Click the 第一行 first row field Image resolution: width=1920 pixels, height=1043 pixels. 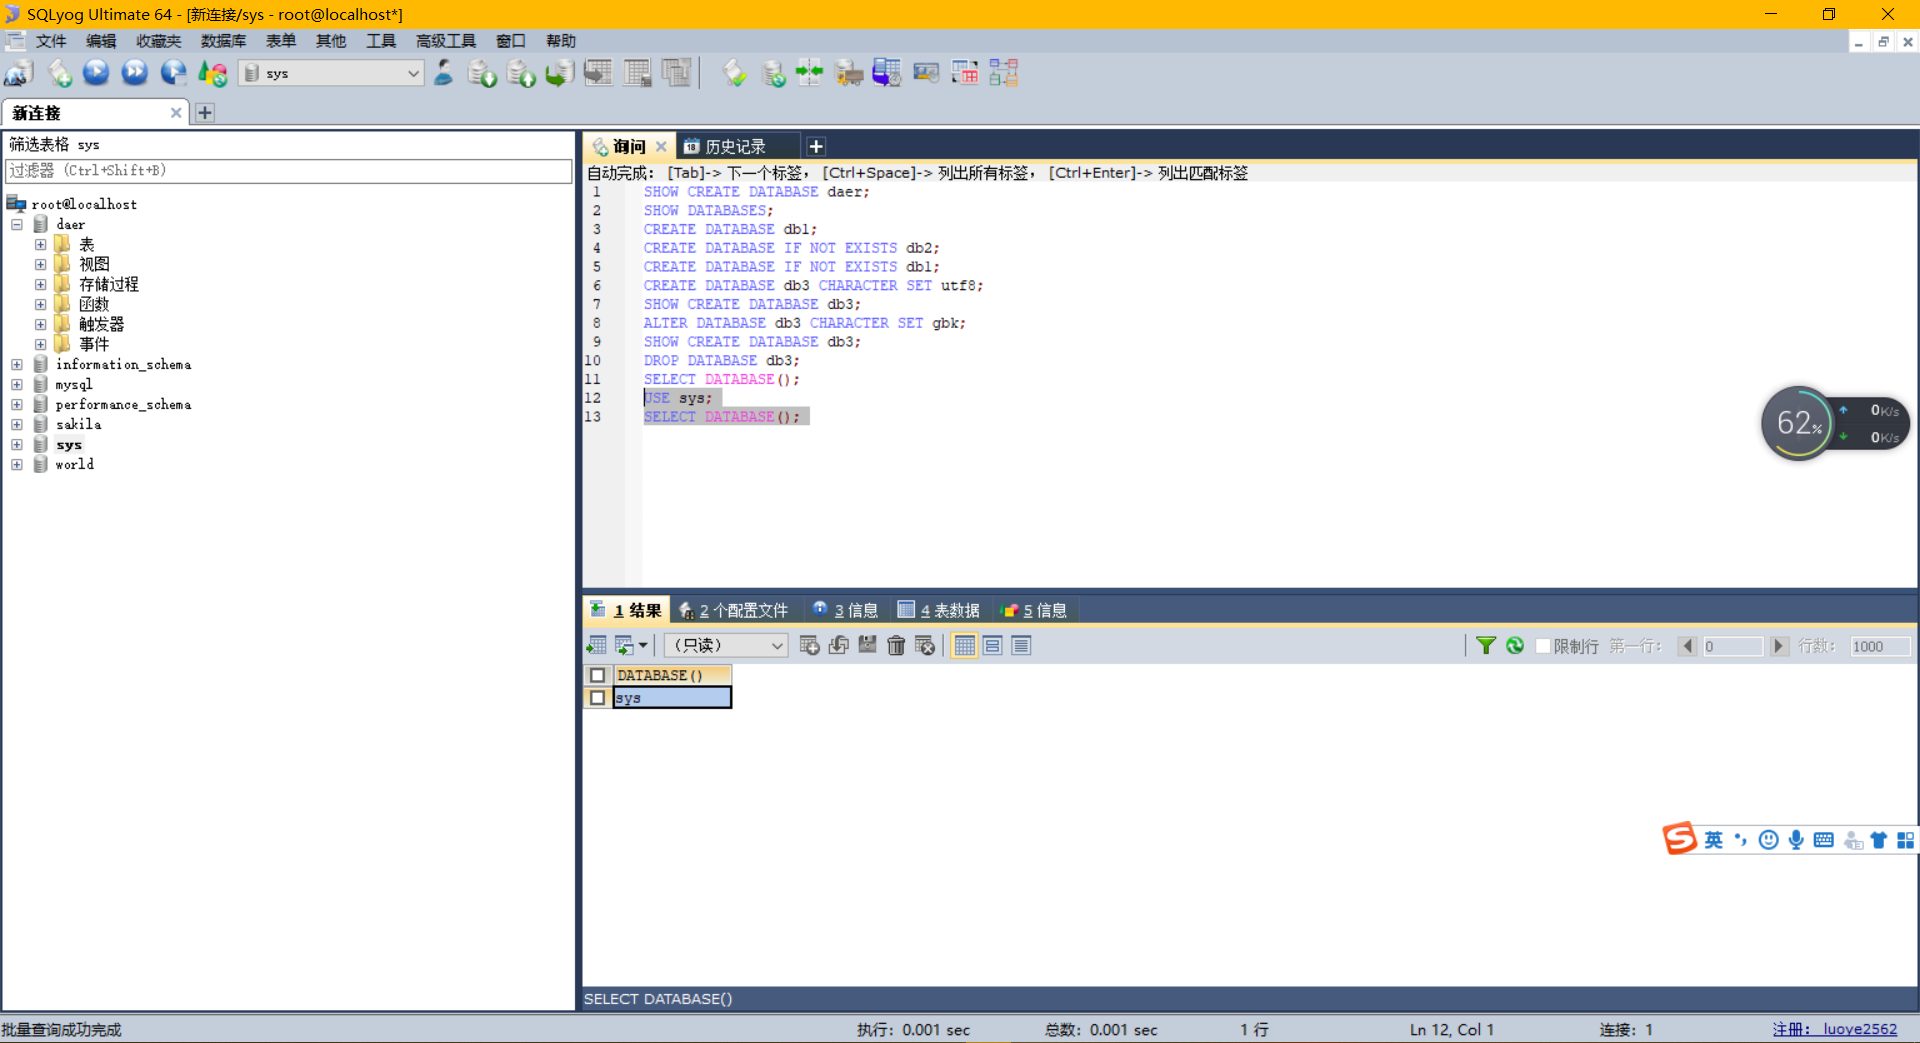(1732, 646)
